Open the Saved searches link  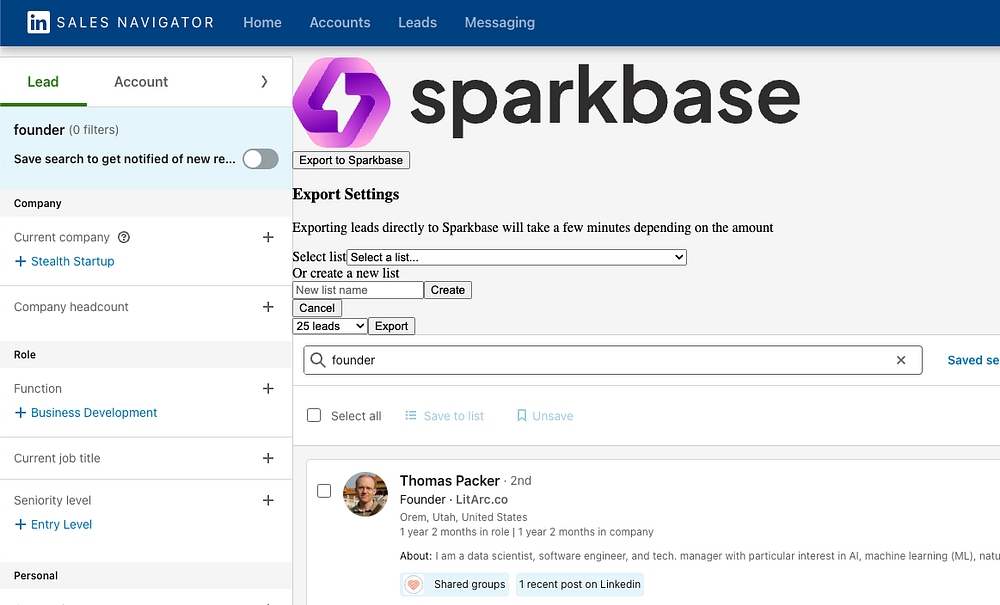click(x=973, y=360)
